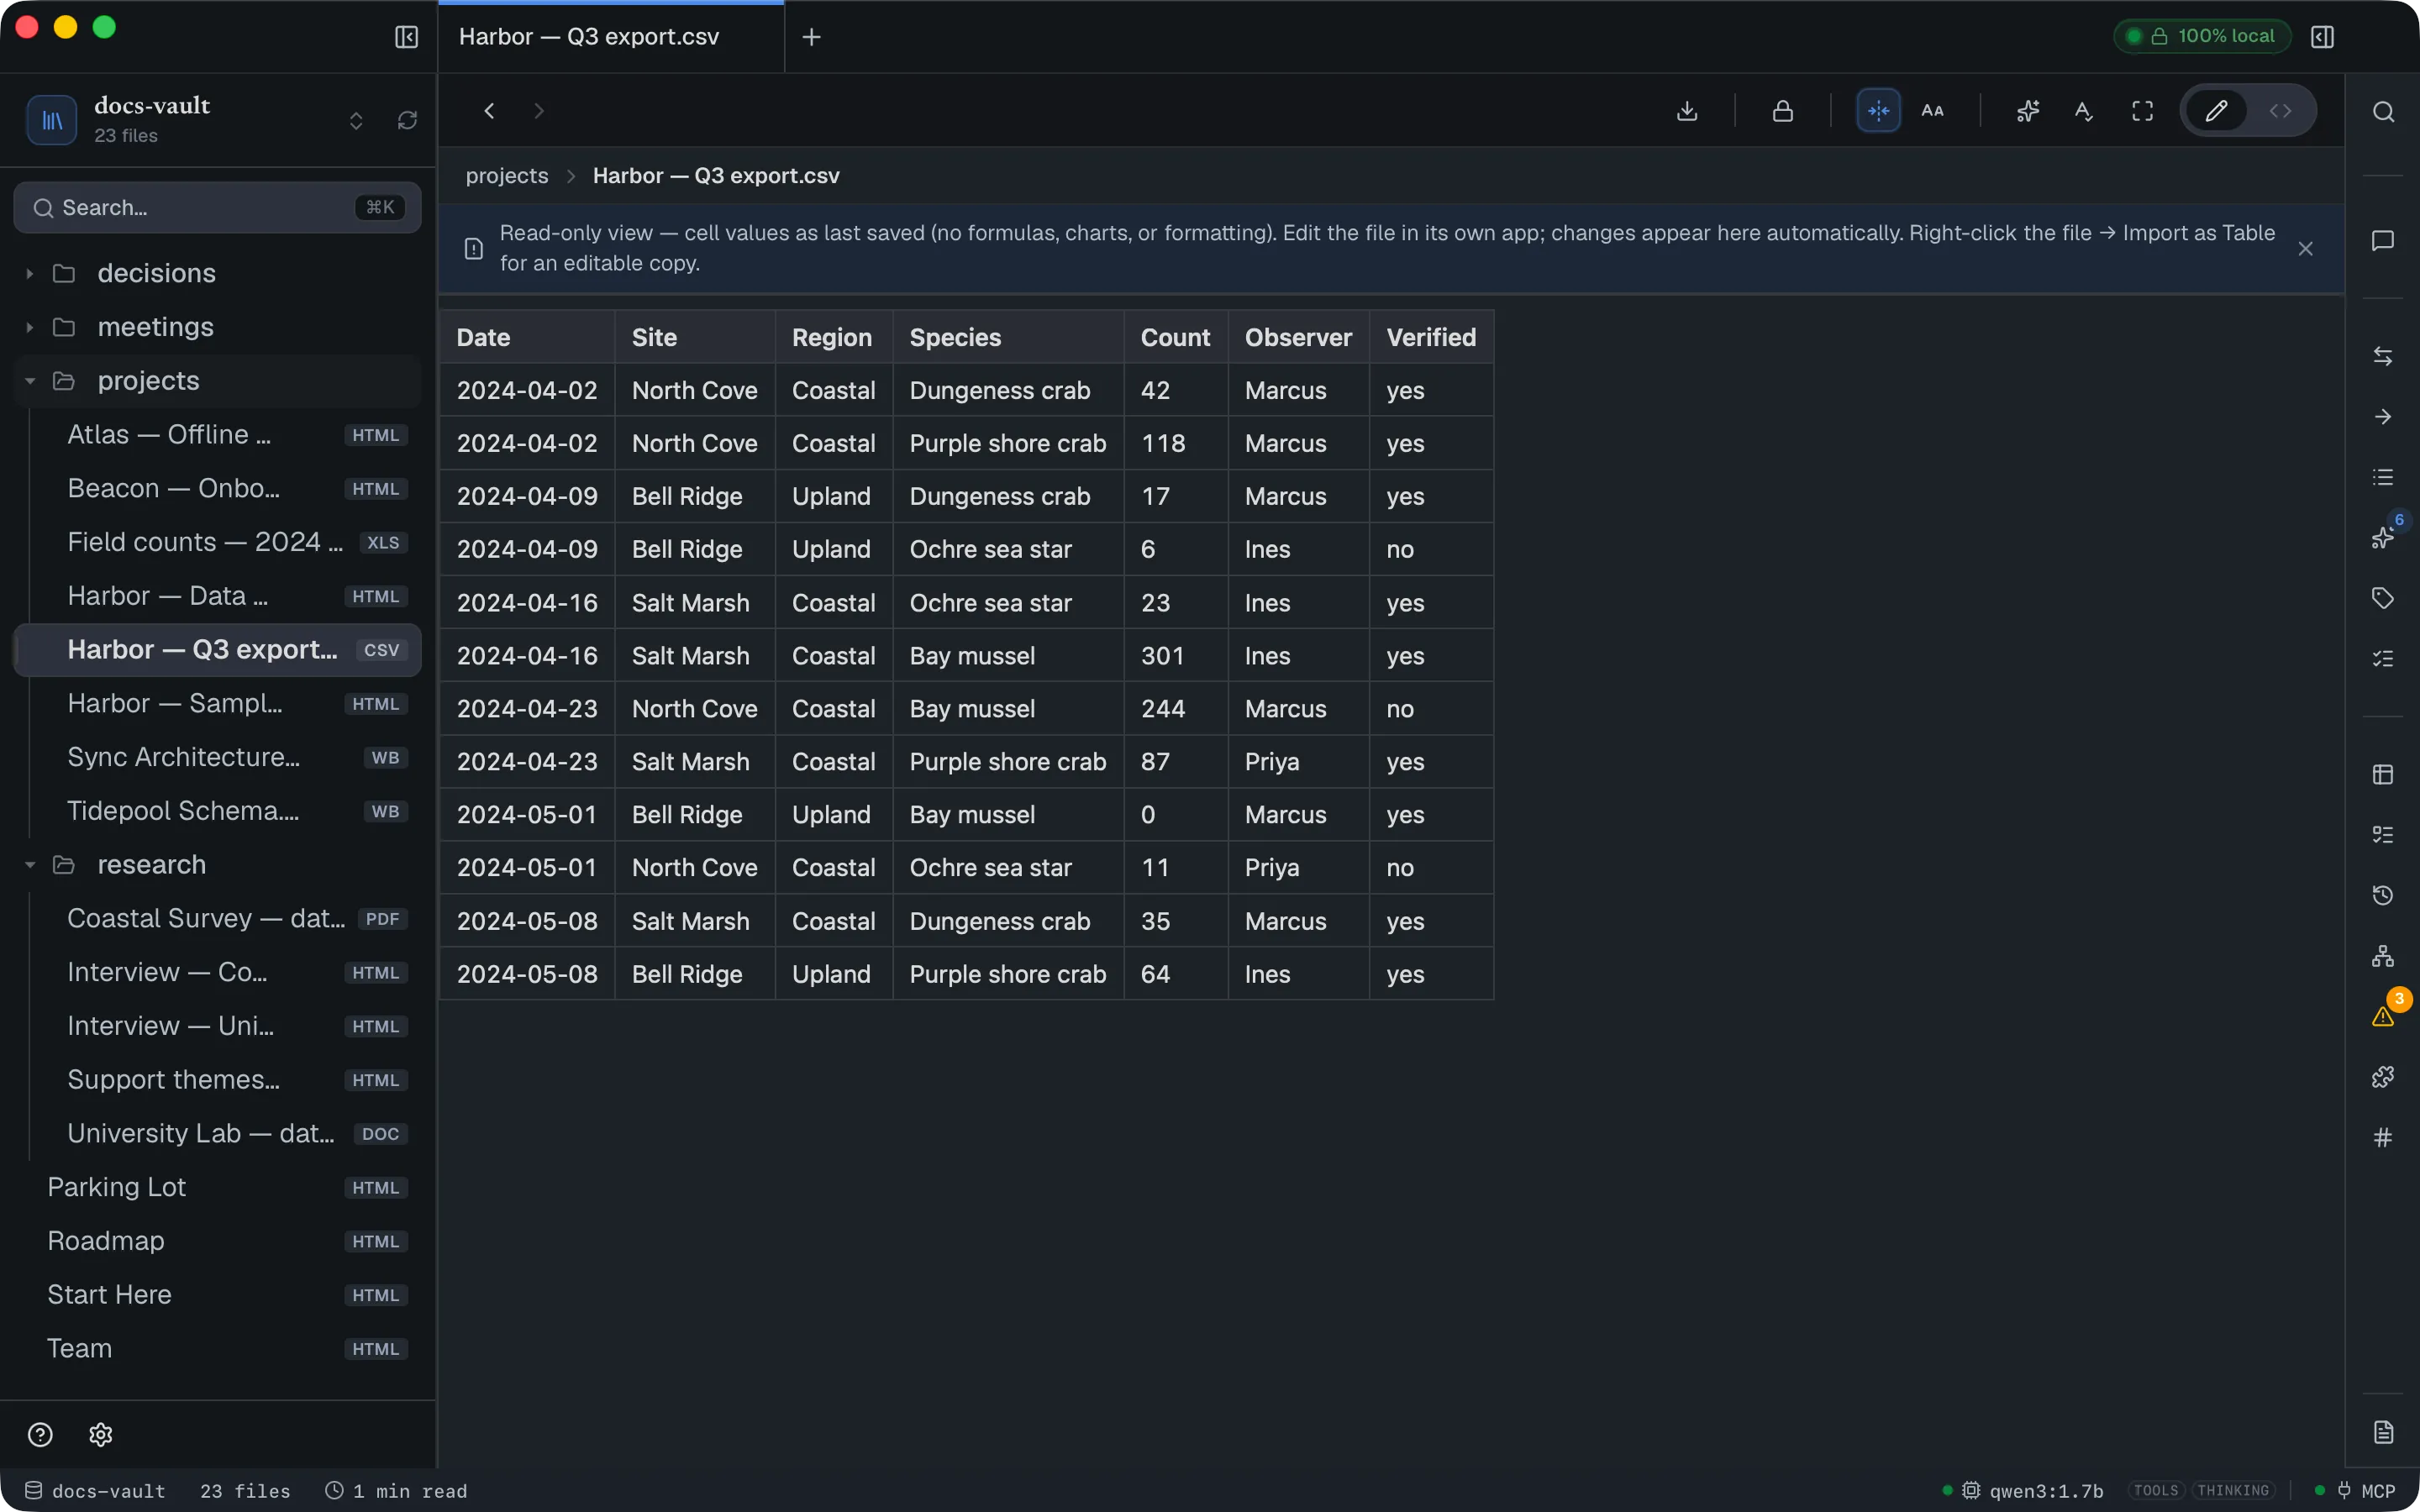Viewport: 2420px width, 1512px height.
Task: Open a new tab with the plus button
Action: pyautogui.click(x=811, y=37)
